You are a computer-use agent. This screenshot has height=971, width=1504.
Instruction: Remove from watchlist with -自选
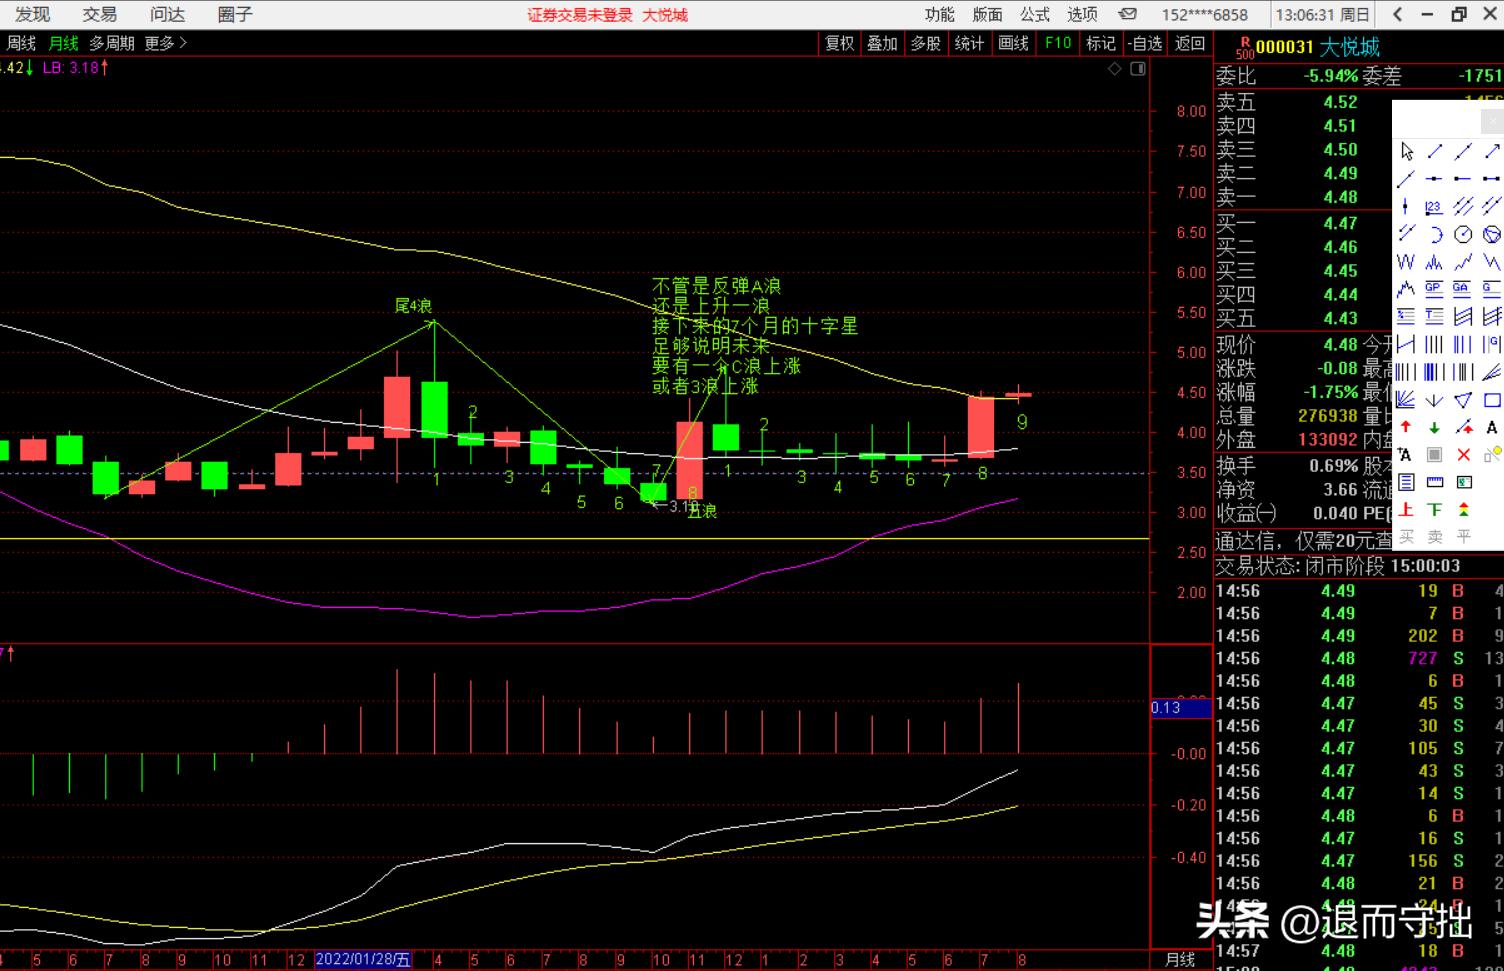(x=1145, y=43)
